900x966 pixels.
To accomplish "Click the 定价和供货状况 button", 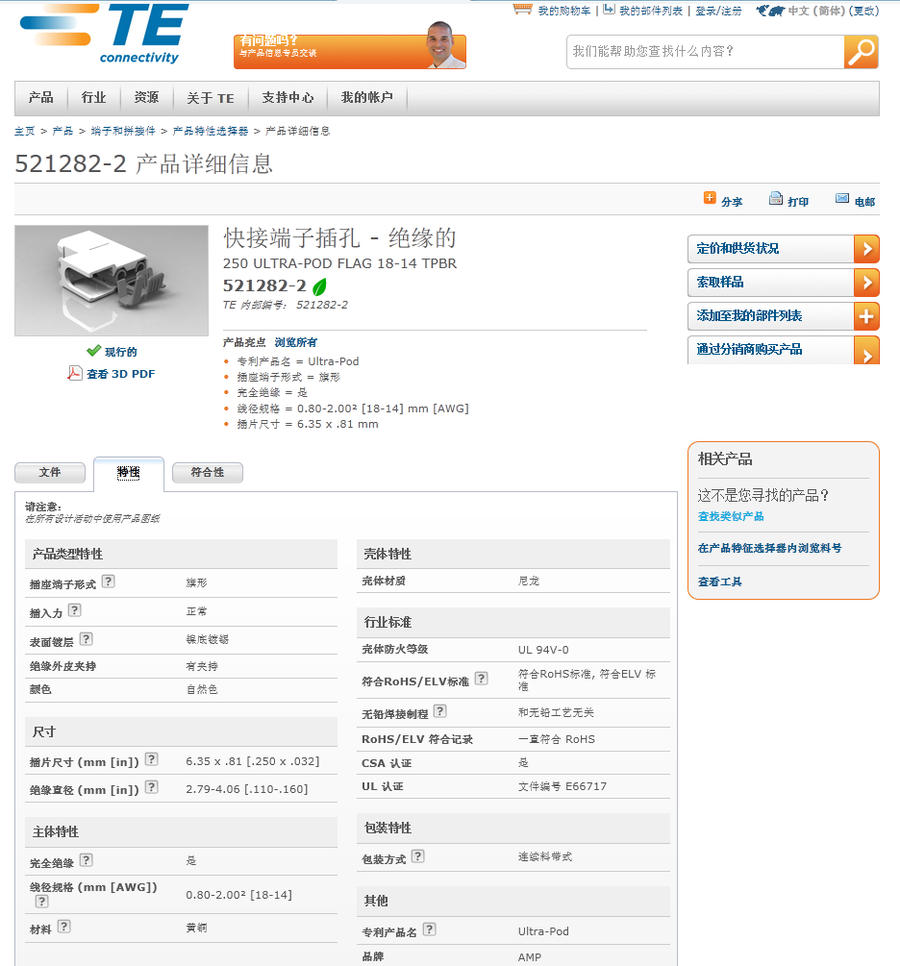I will [783, 249].
